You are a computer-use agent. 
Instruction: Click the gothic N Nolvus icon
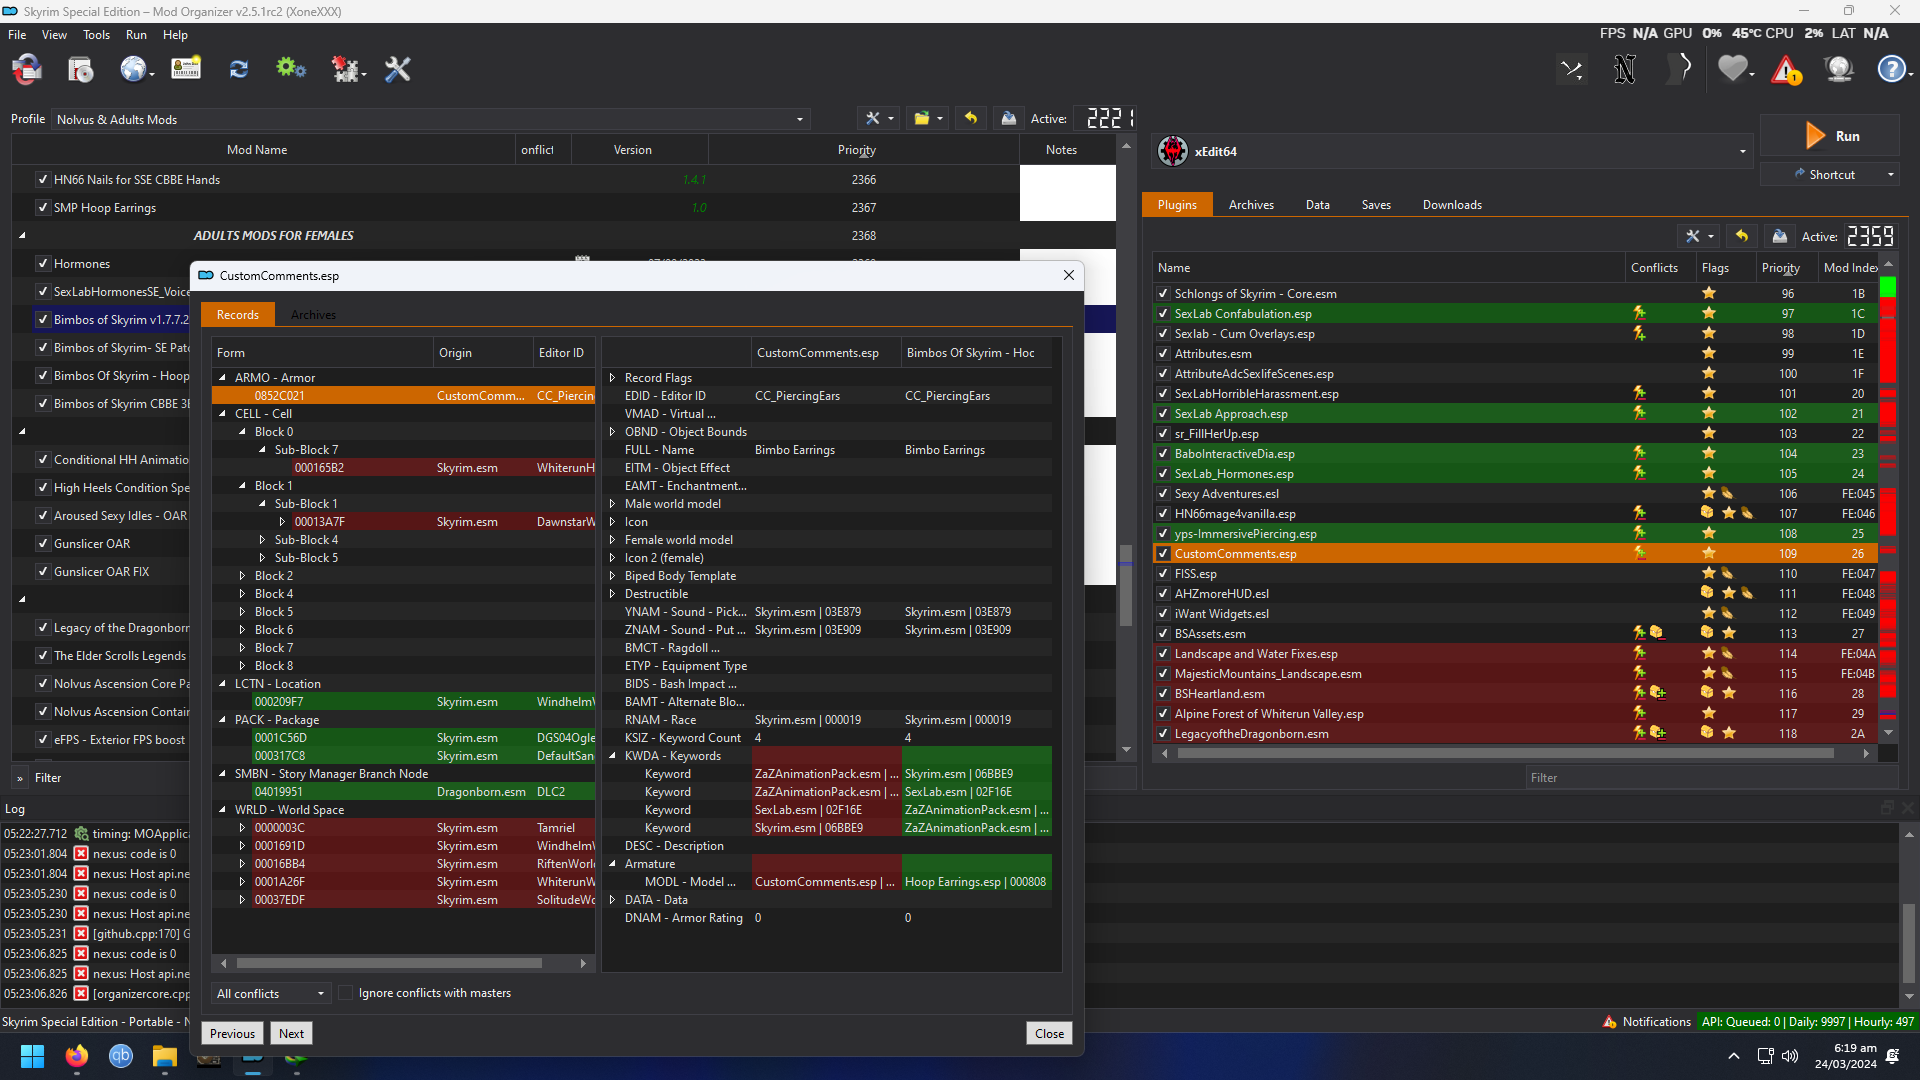coord(1625,69)
